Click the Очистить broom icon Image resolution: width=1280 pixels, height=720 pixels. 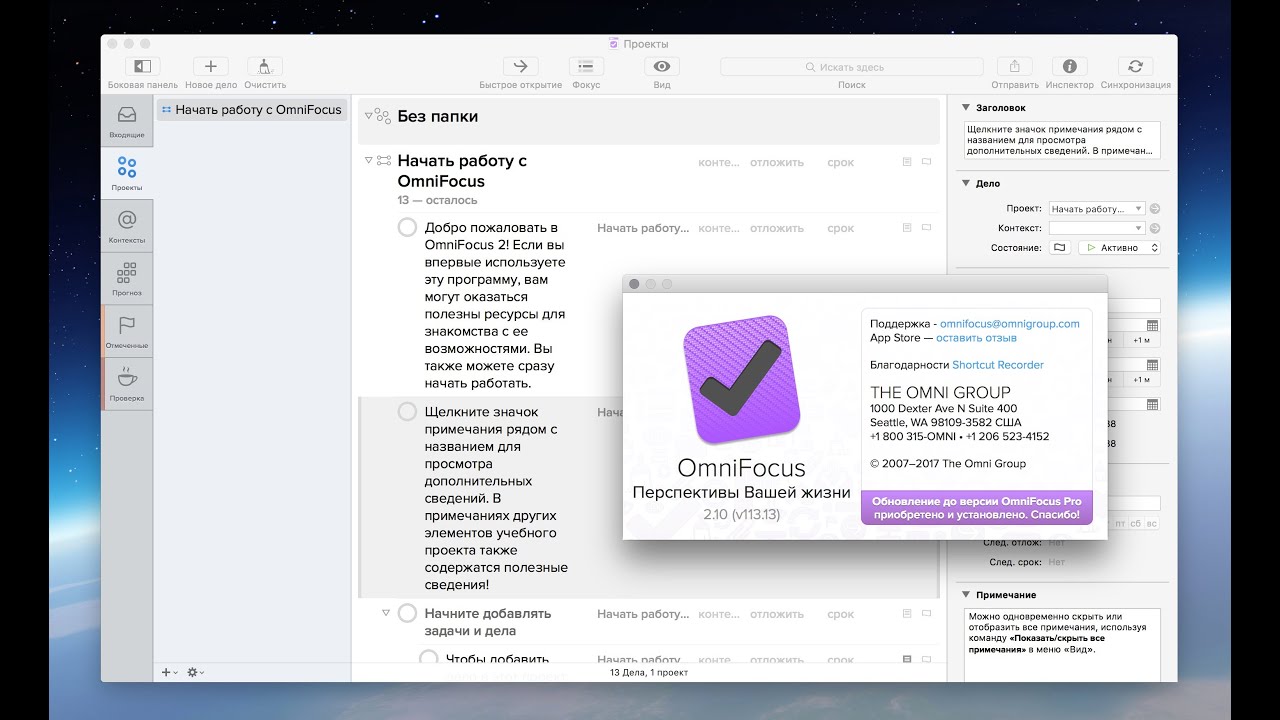click(x=265, y=66)
